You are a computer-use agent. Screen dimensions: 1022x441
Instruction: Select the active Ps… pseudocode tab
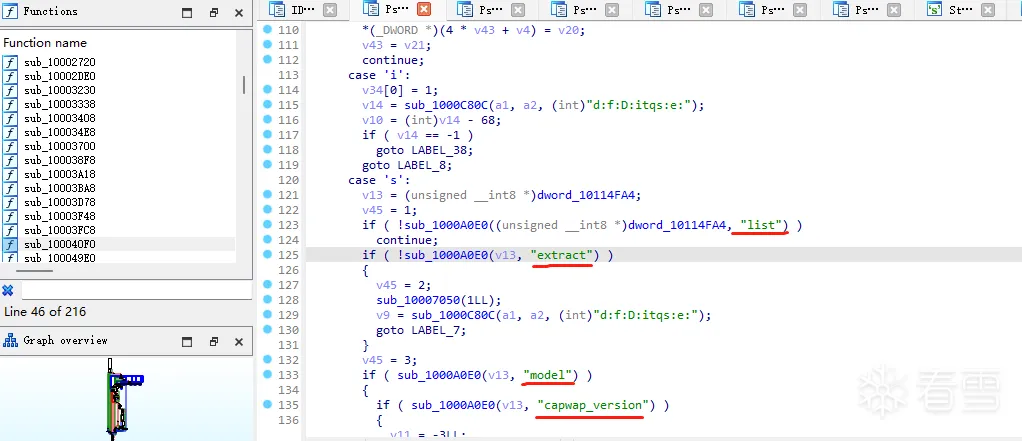pyautogui.click(x=396, y=10)
